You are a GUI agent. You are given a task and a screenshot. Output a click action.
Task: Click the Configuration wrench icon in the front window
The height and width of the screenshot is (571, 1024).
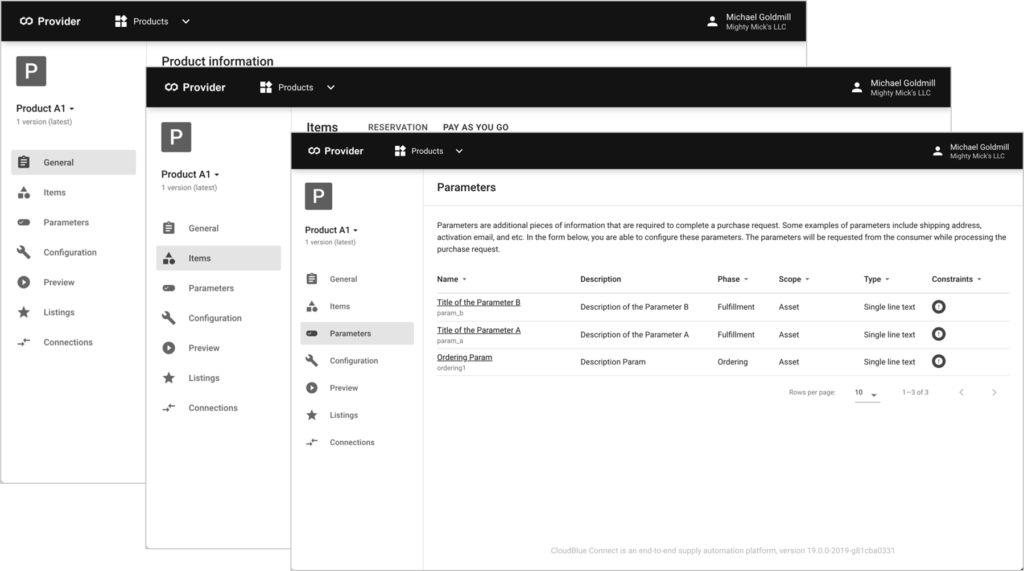pos(312,361)
